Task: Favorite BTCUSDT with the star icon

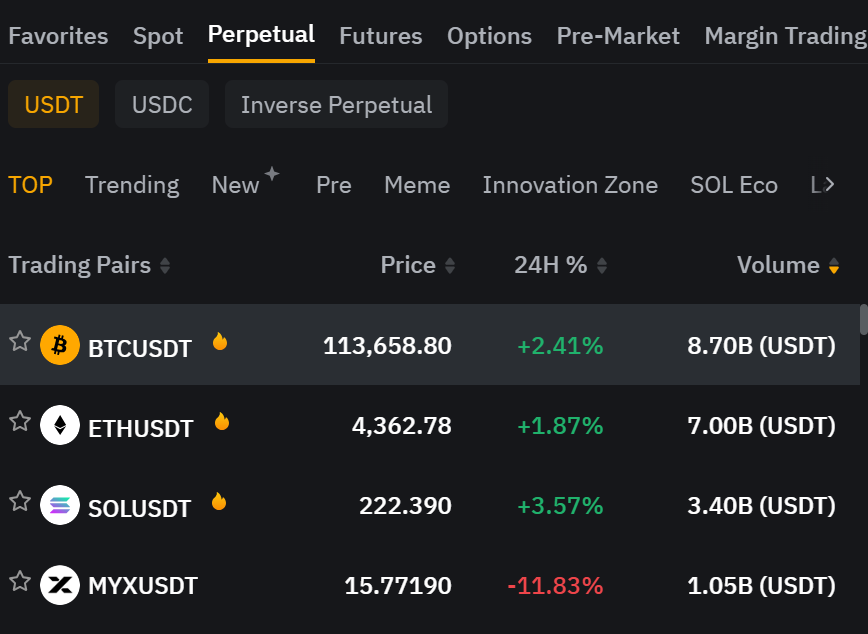Action: pos(20,342)
